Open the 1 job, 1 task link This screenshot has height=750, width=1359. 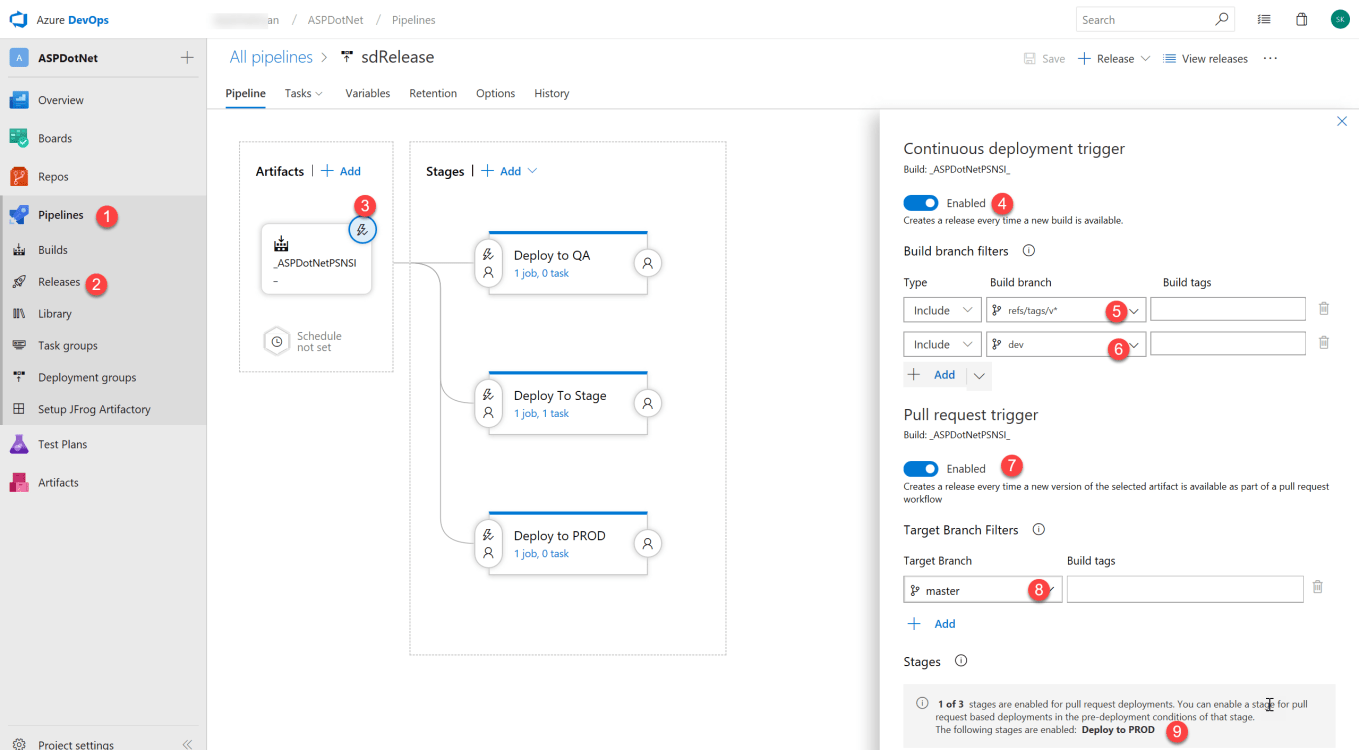click(541, 413)
